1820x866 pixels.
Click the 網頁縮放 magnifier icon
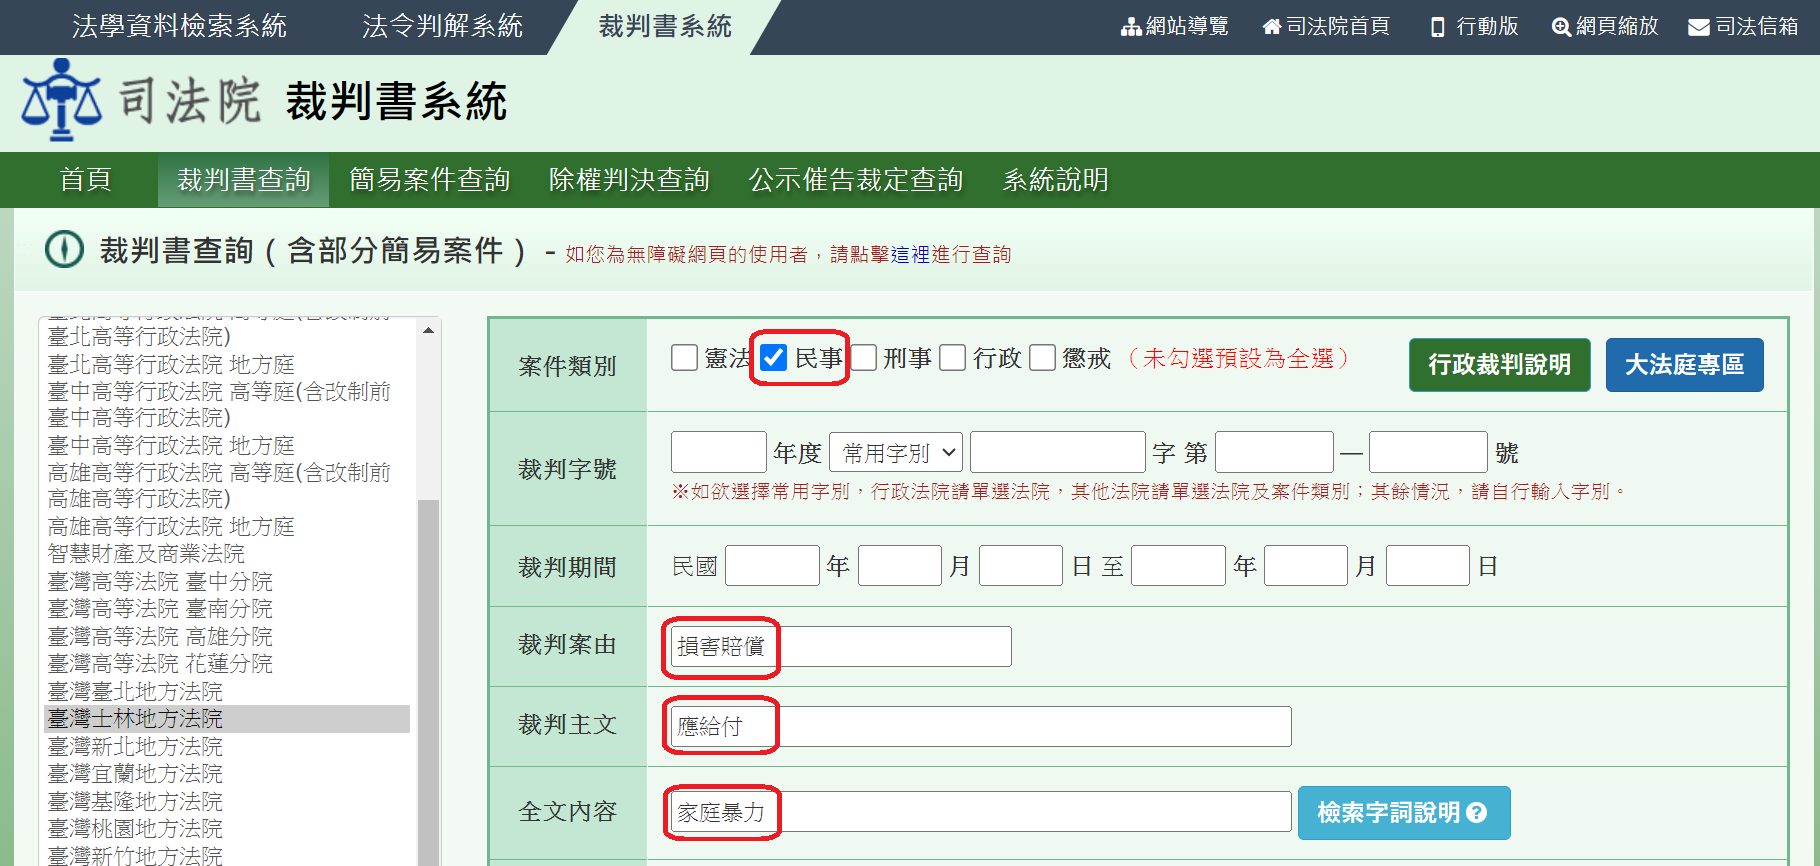tap(1561, 27)
